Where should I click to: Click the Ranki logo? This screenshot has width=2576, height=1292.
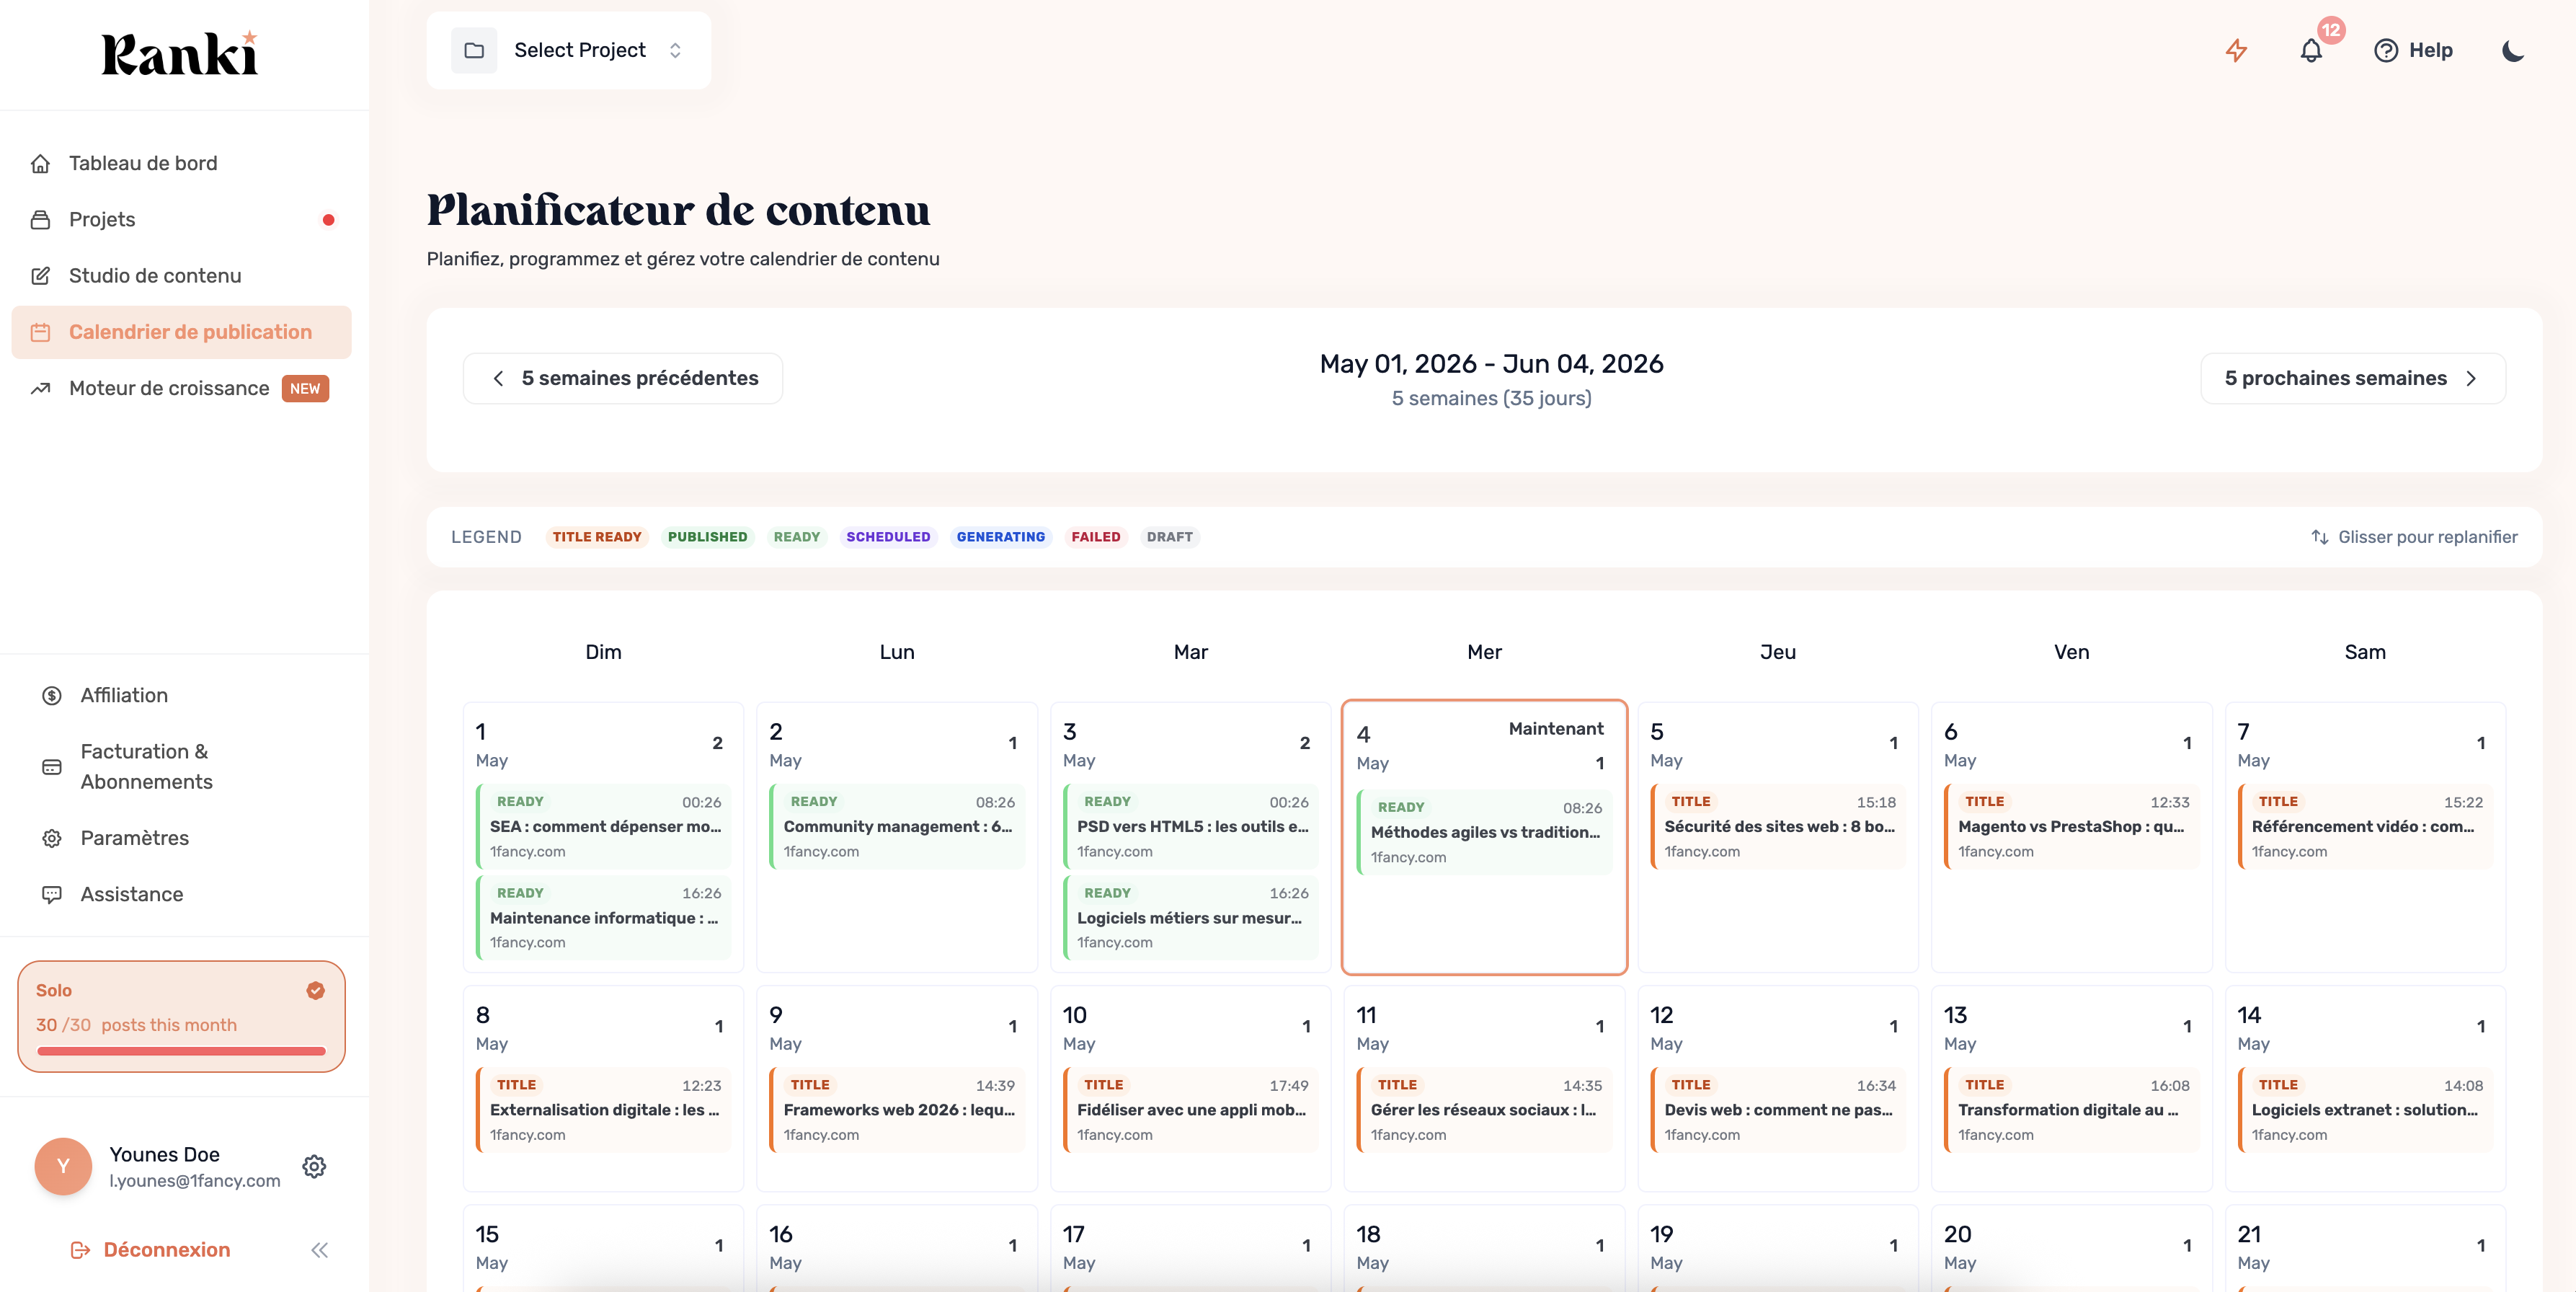coord(180,54)
